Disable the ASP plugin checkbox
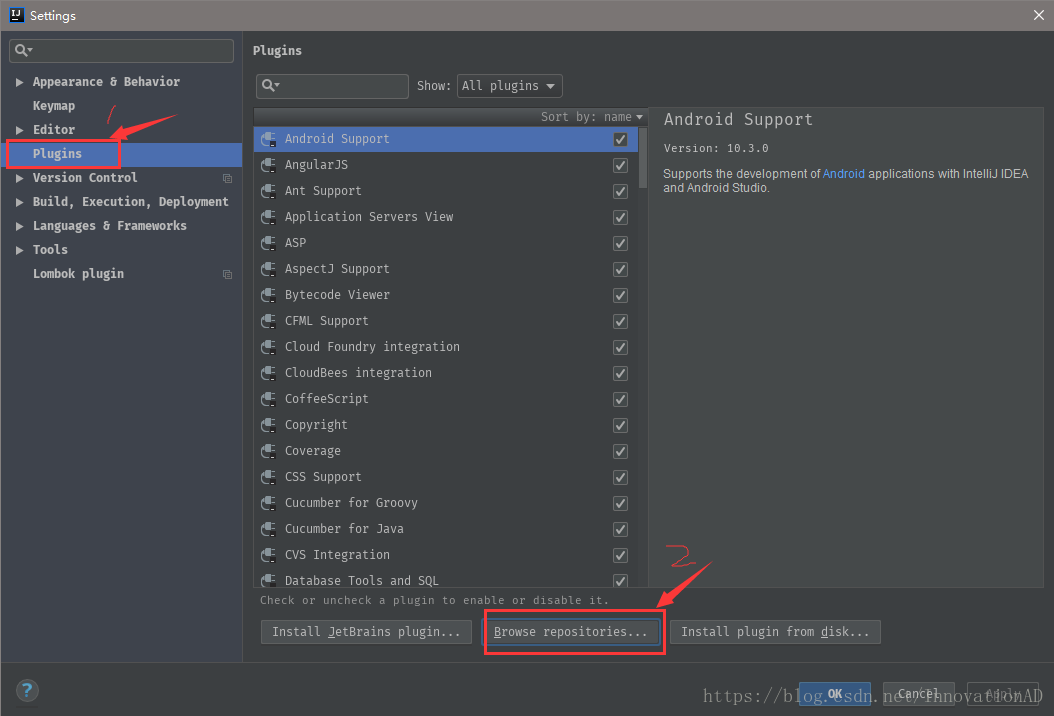1054x716 pixels. (x=620, y=243)
